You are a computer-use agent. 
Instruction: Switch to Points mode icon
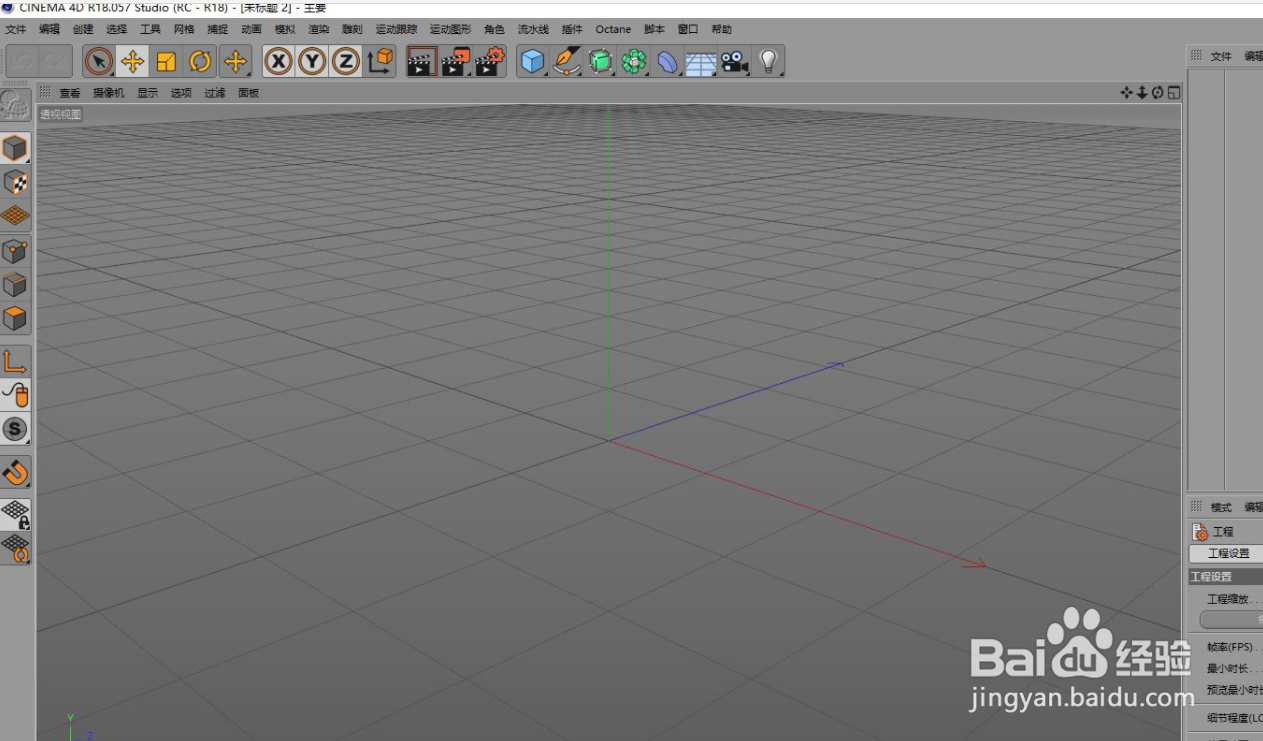pyautogui.click(x=15, y=251)
